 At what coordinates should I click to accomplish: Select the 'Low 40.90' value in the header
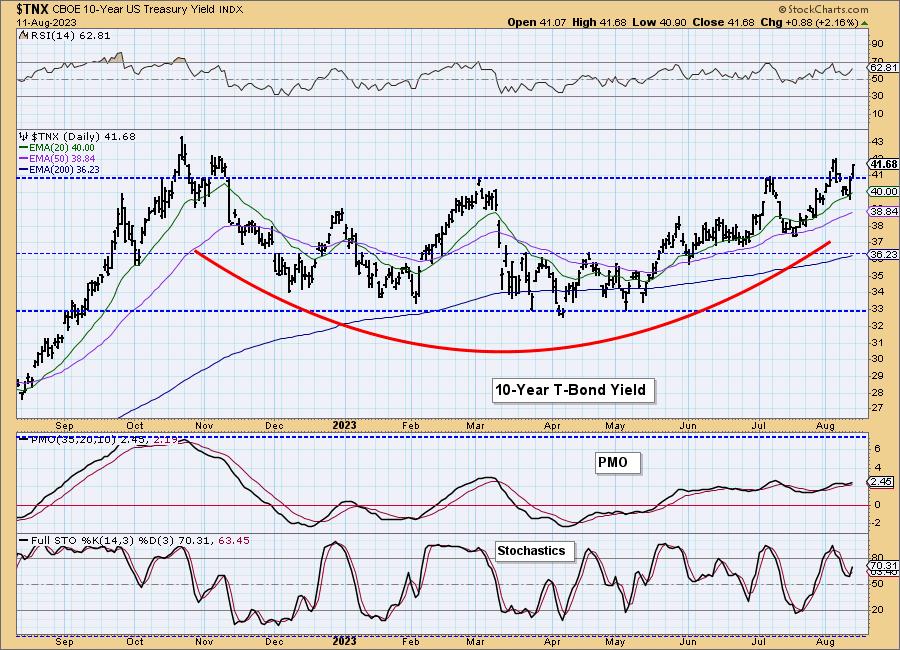pos(659,22)
